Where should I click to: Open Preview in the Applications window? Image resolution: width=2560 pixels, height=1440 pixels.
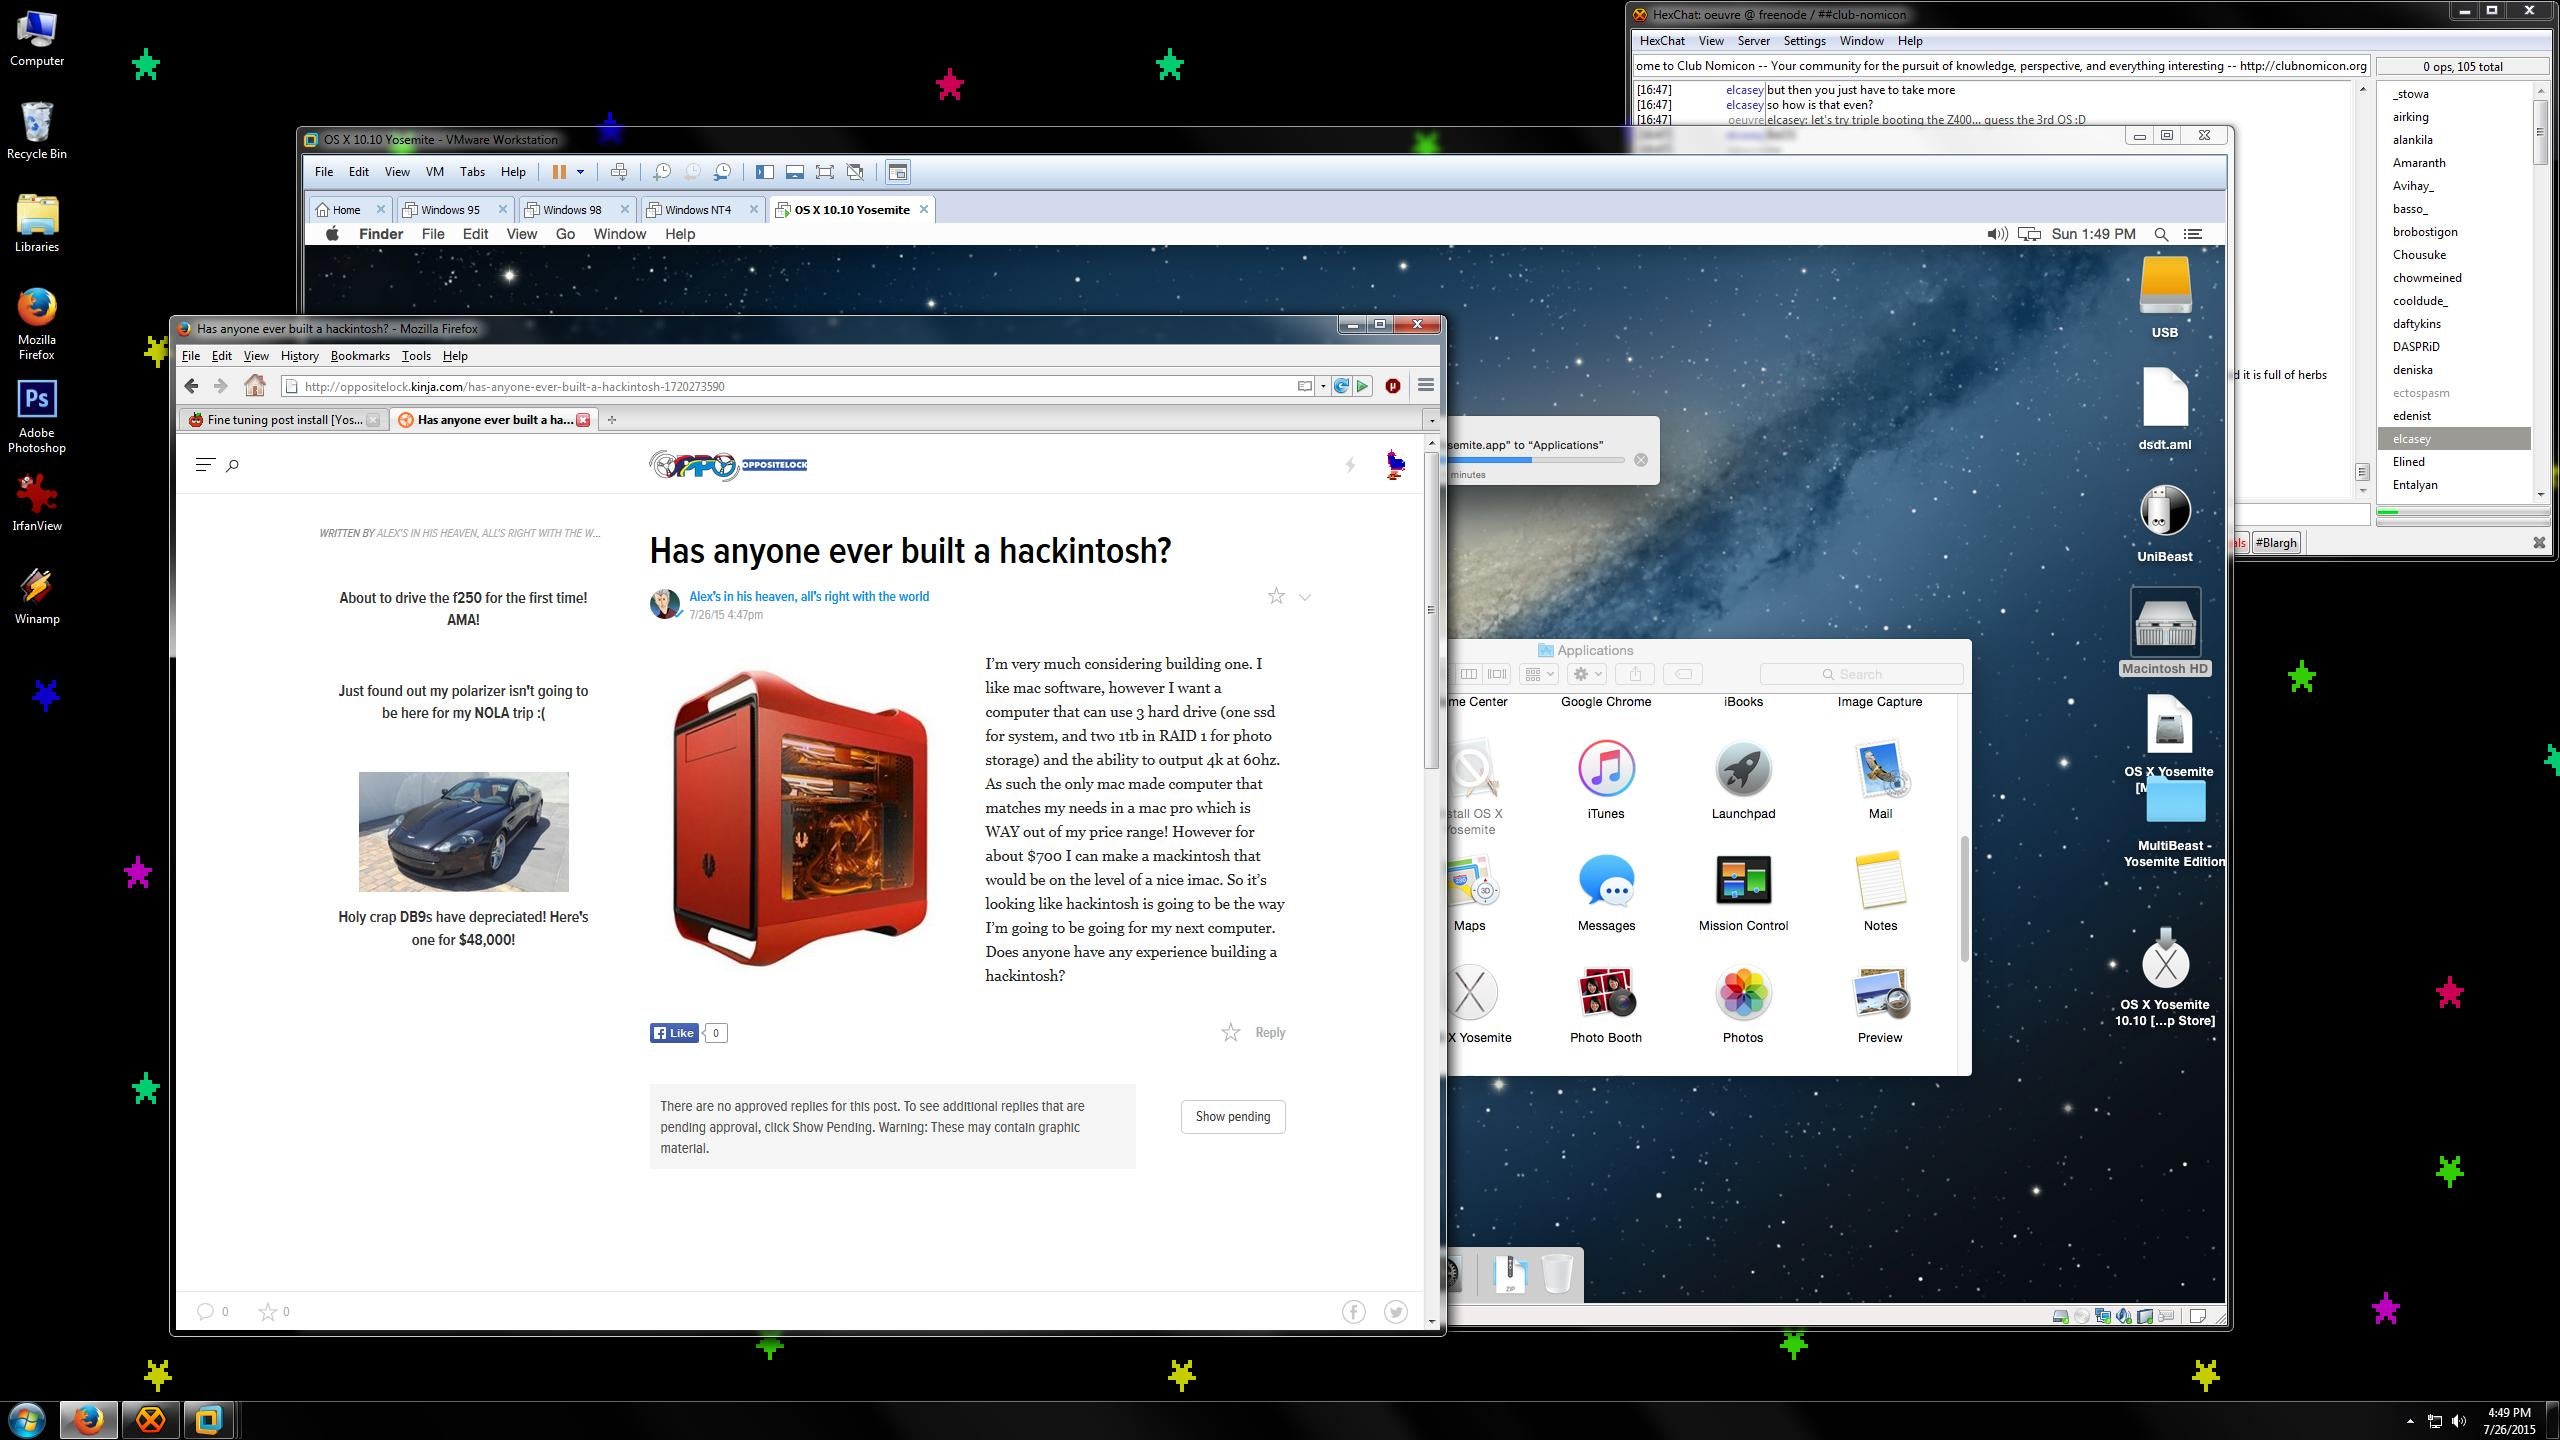(x=1880, y=1004)
